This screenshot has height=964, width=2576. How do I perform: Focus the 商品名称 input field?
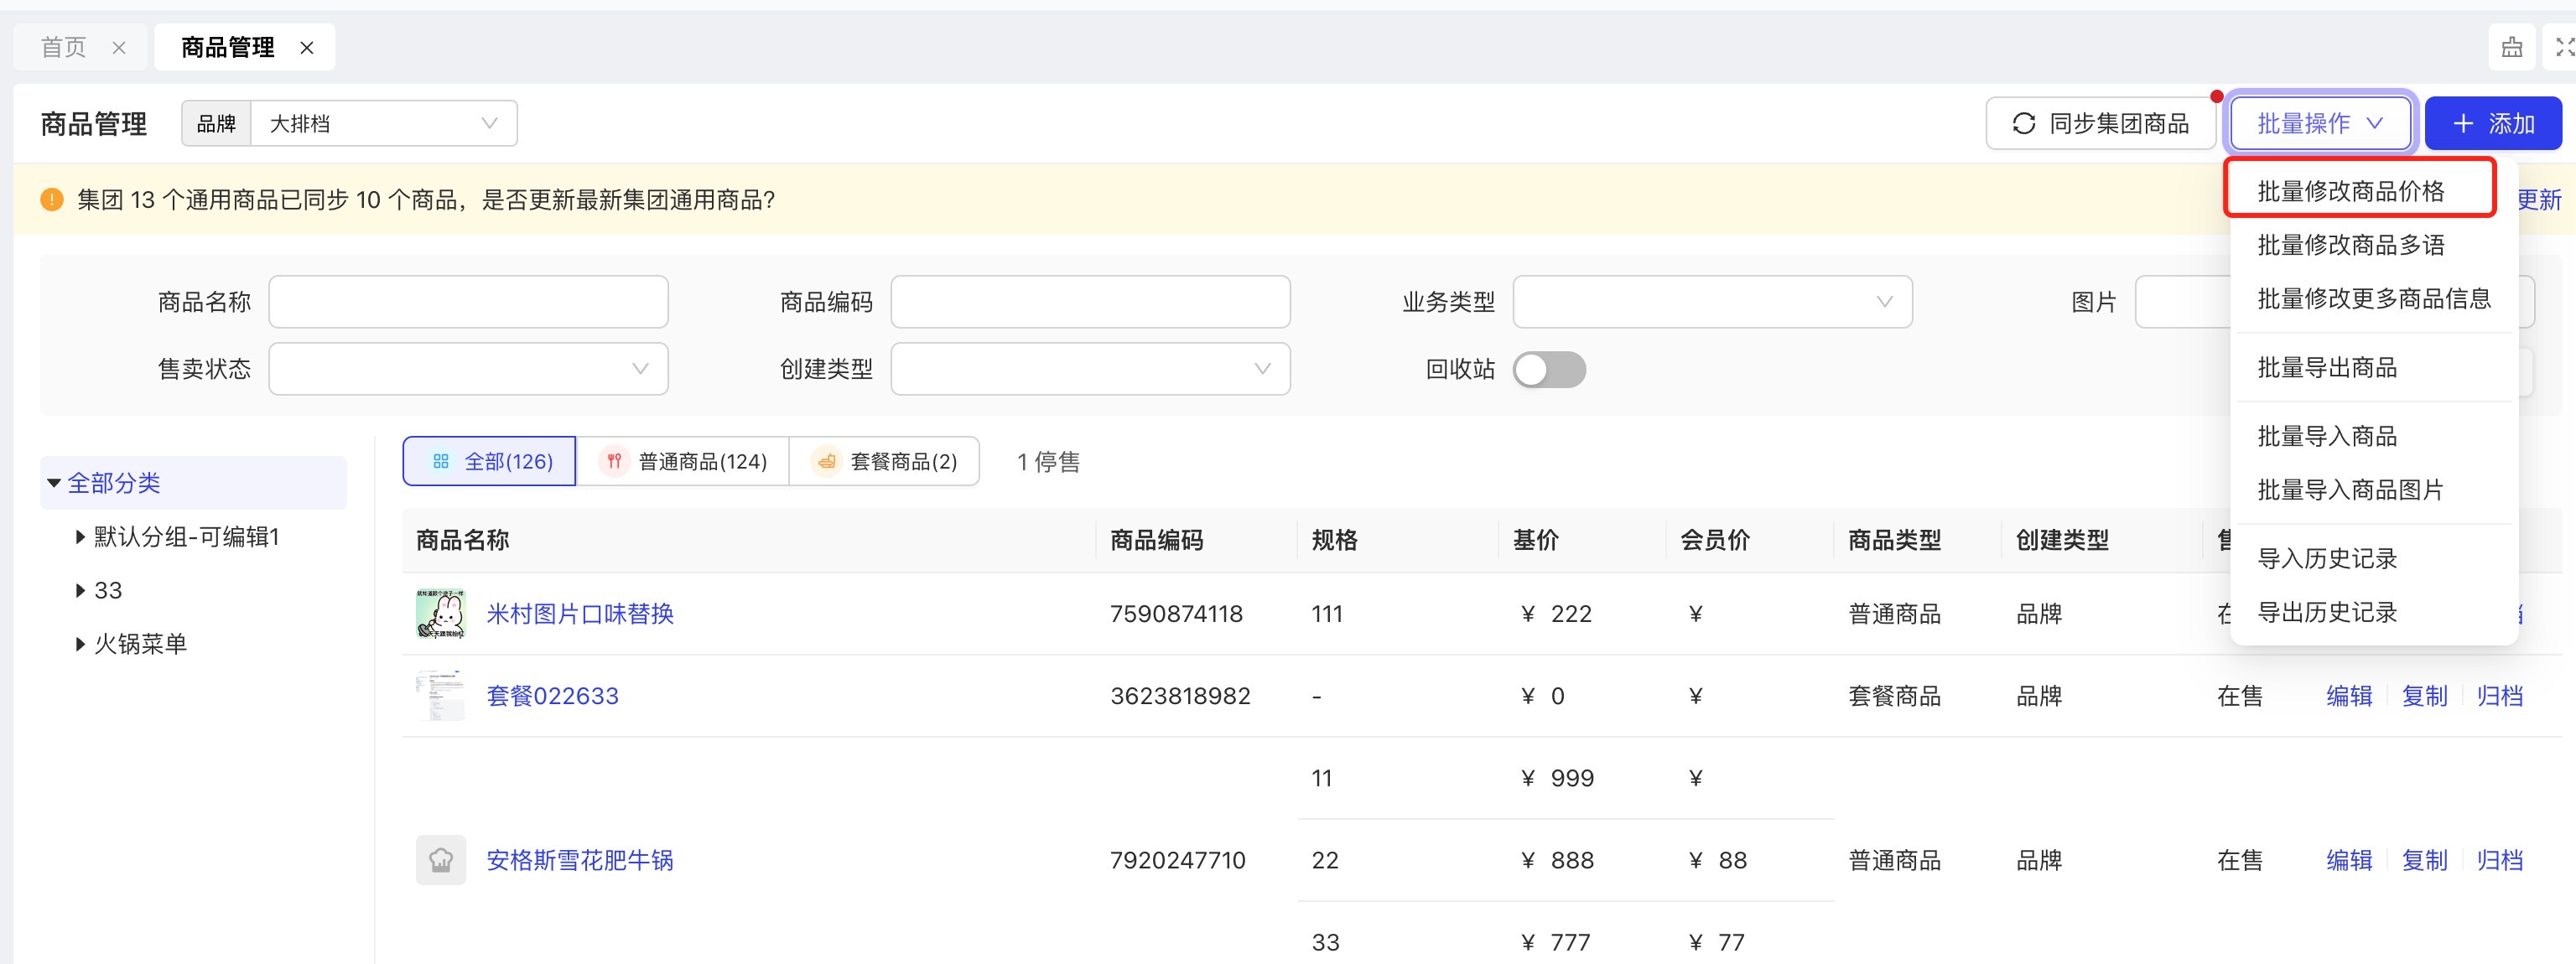point(468,302)
